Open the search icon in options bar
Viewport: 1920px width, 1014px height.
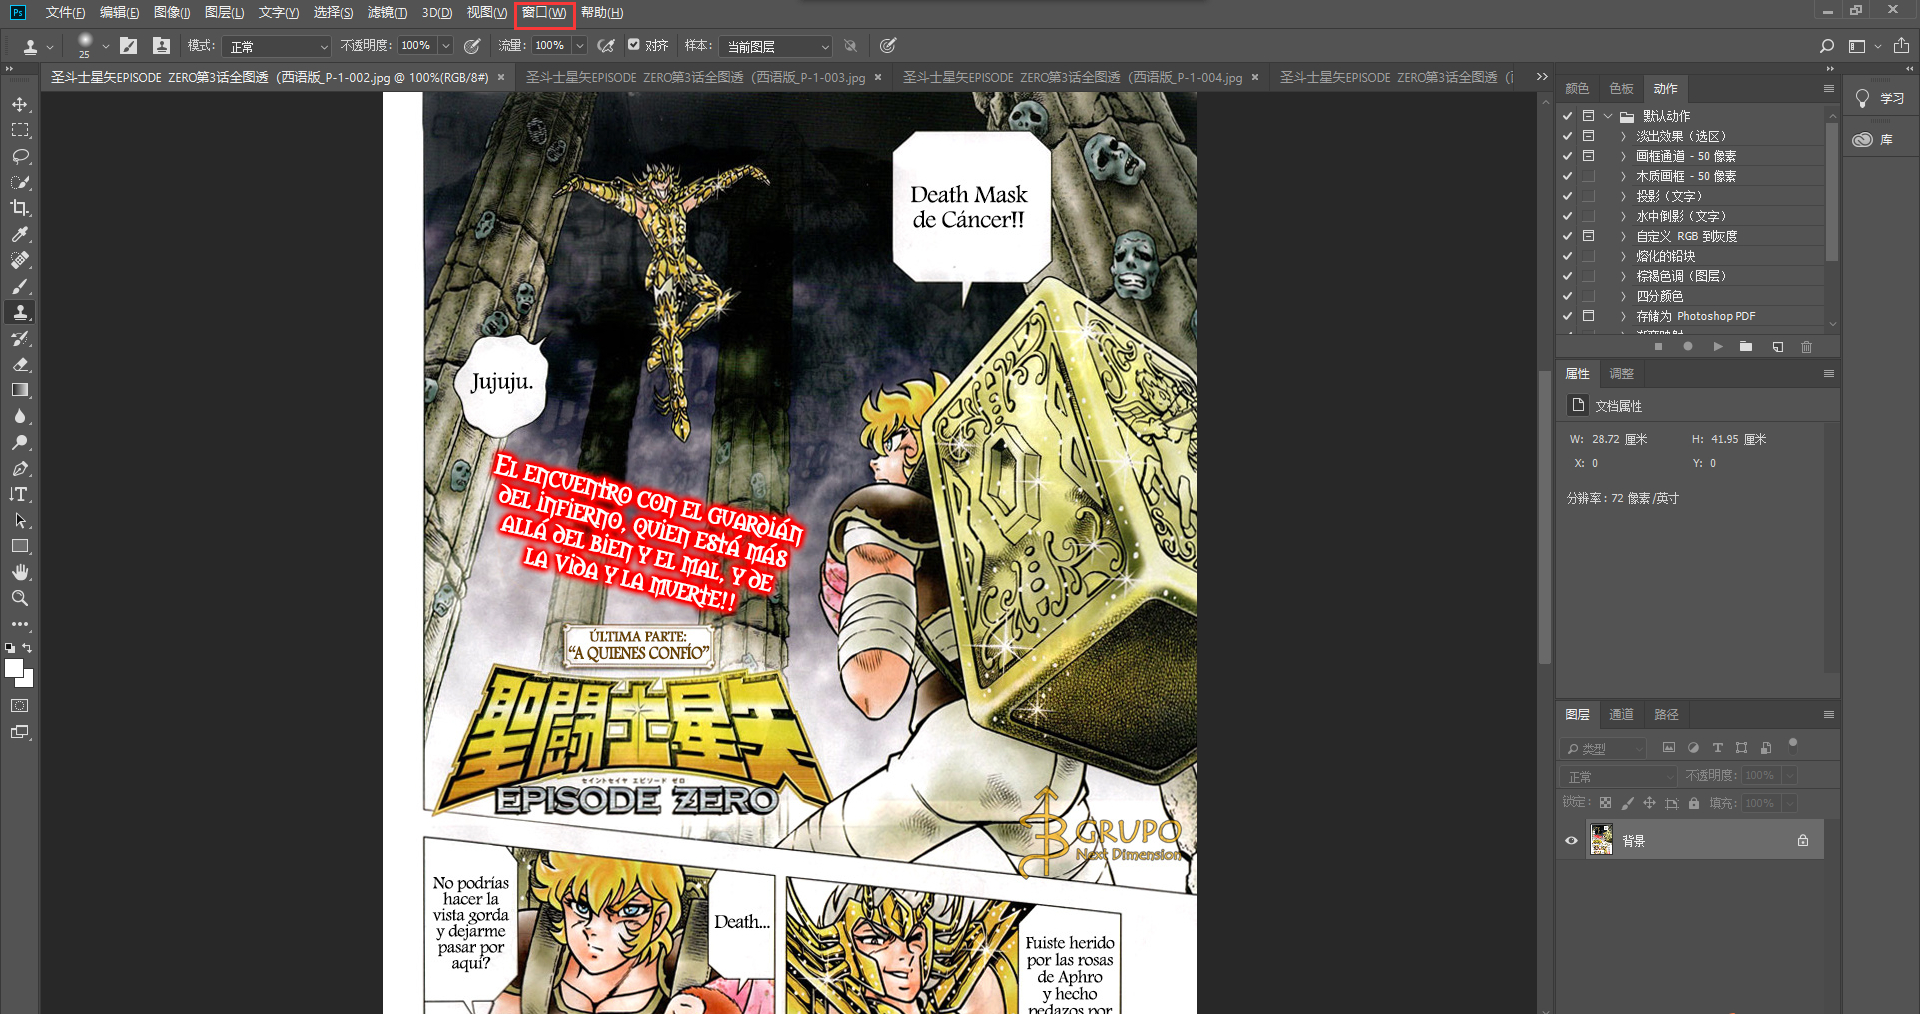1826,46
